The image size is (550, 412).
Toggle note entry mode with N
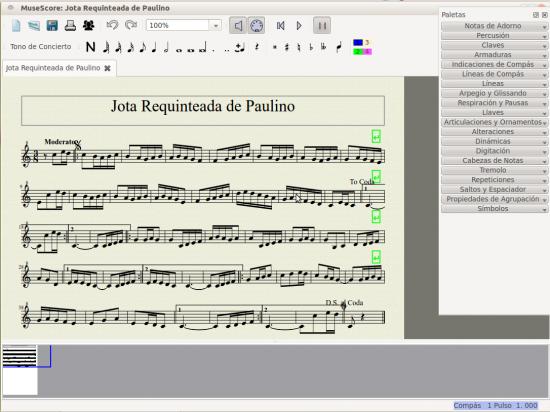click(90, 47)
